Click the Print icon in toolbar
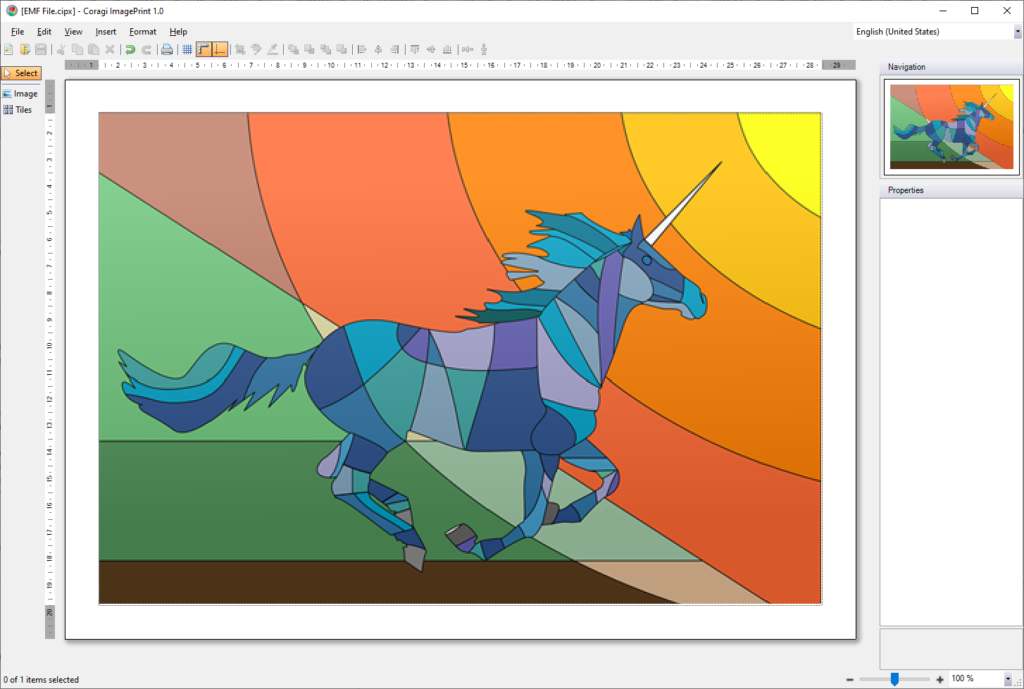Viewport: 1024px width, 689px height. (167, 49)
